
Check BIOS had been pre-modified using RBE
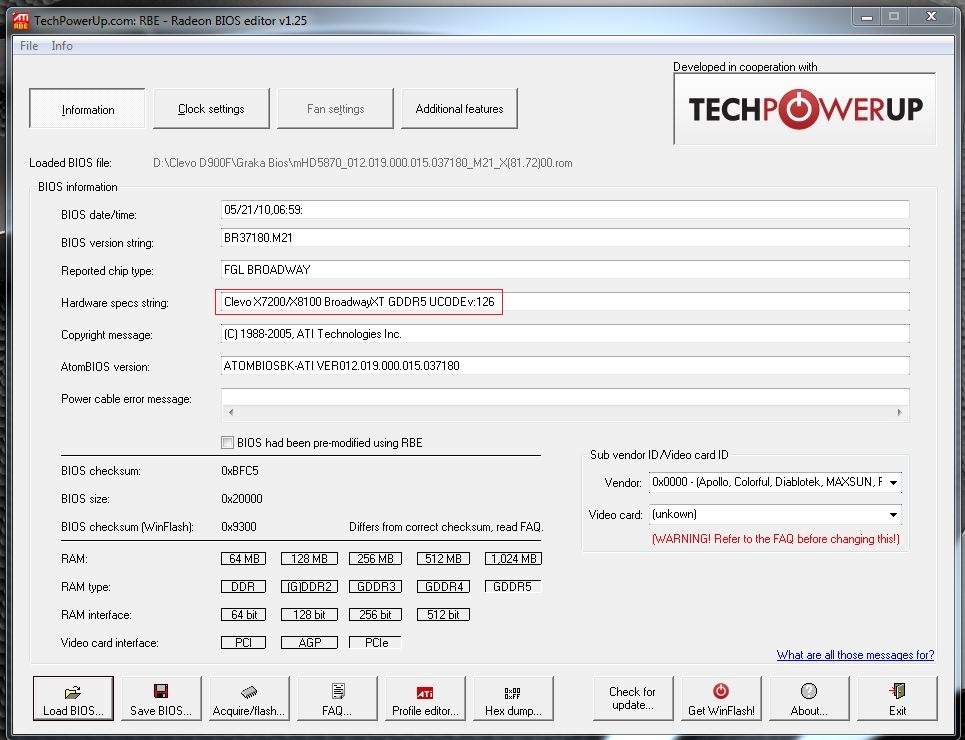click(x=227, y=443)
